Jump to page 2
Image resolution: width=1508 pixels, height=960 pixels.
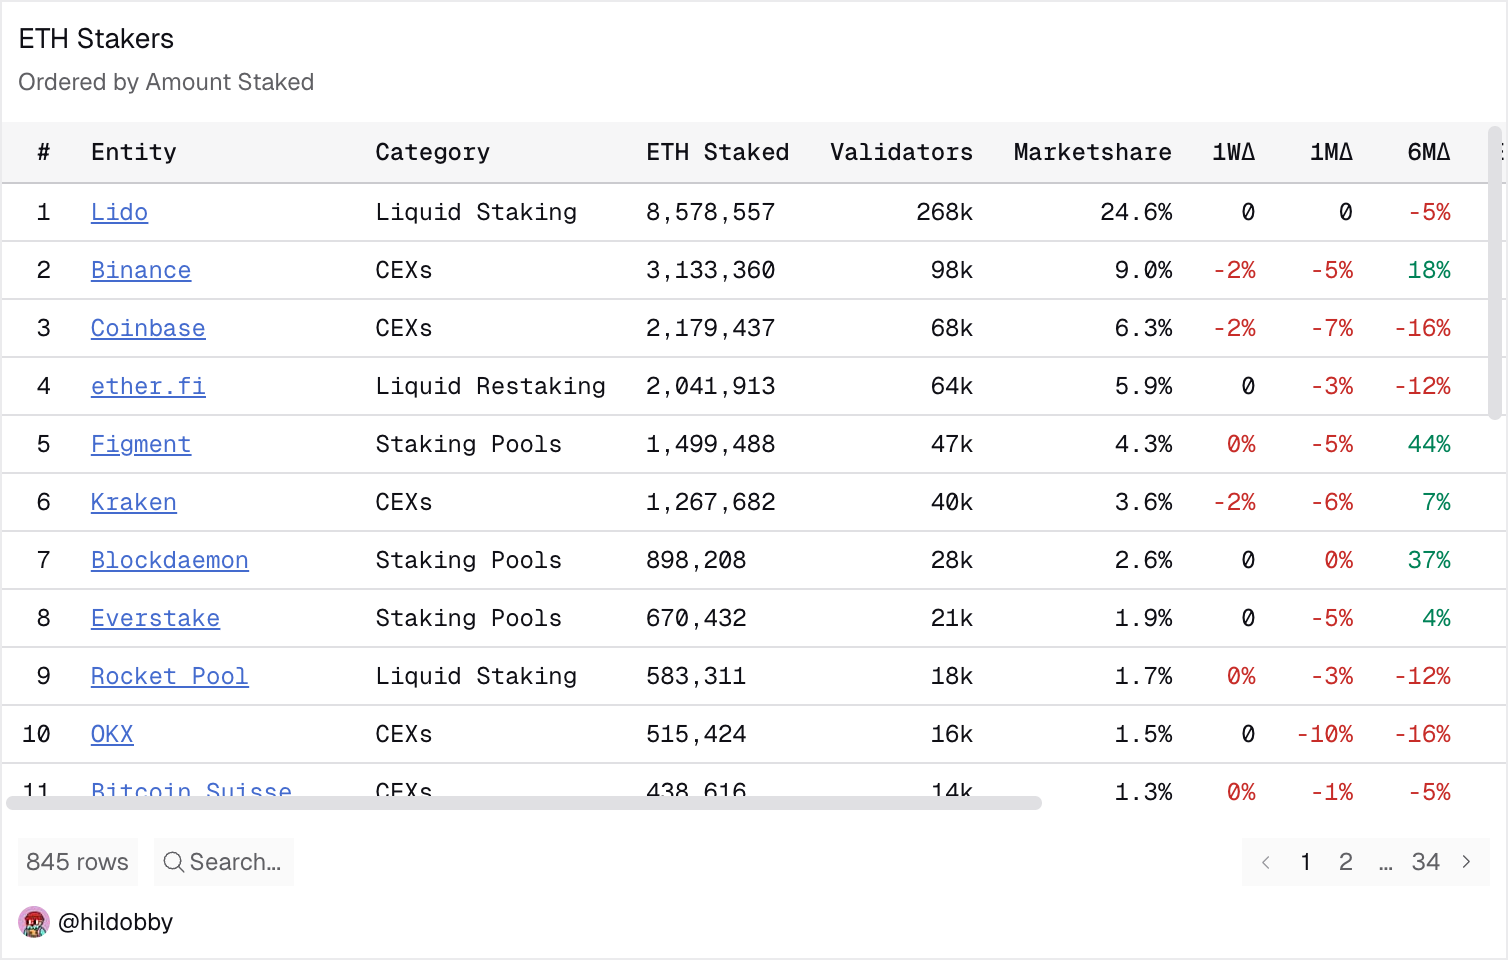(x=1346, y=862)
